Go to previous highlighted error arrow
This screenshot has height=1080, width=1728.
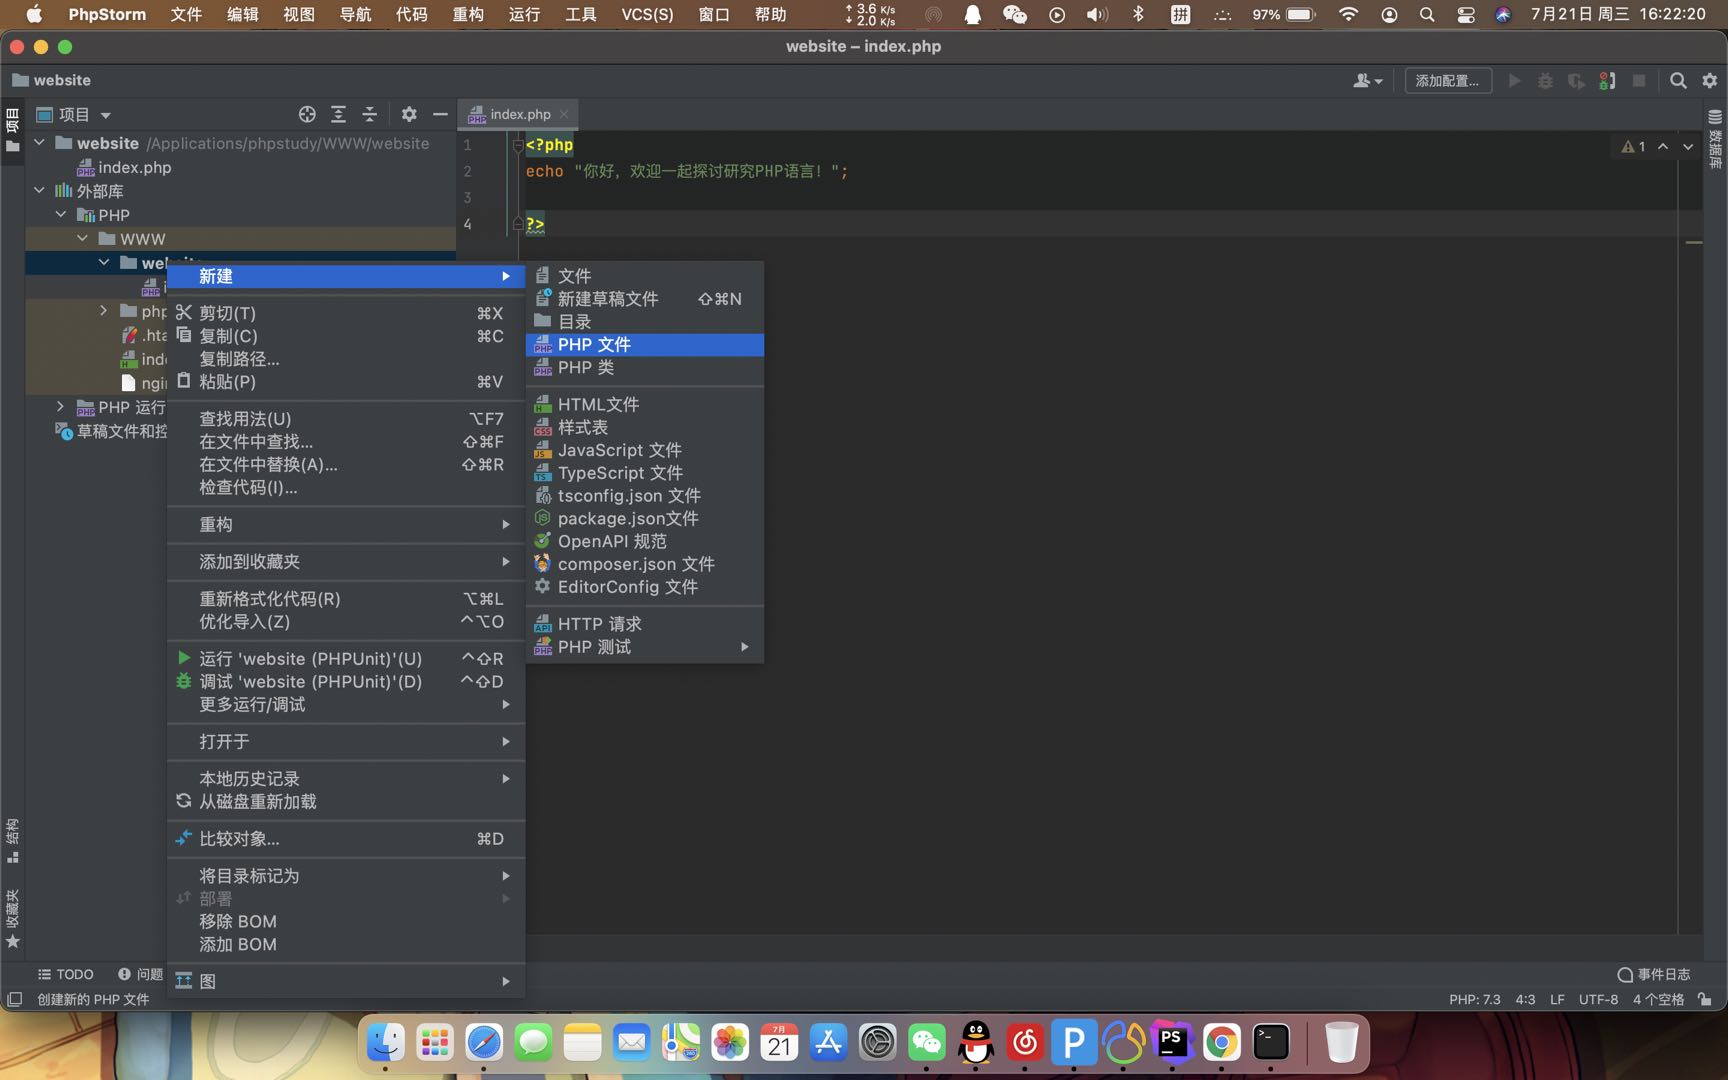point(1663,146)
